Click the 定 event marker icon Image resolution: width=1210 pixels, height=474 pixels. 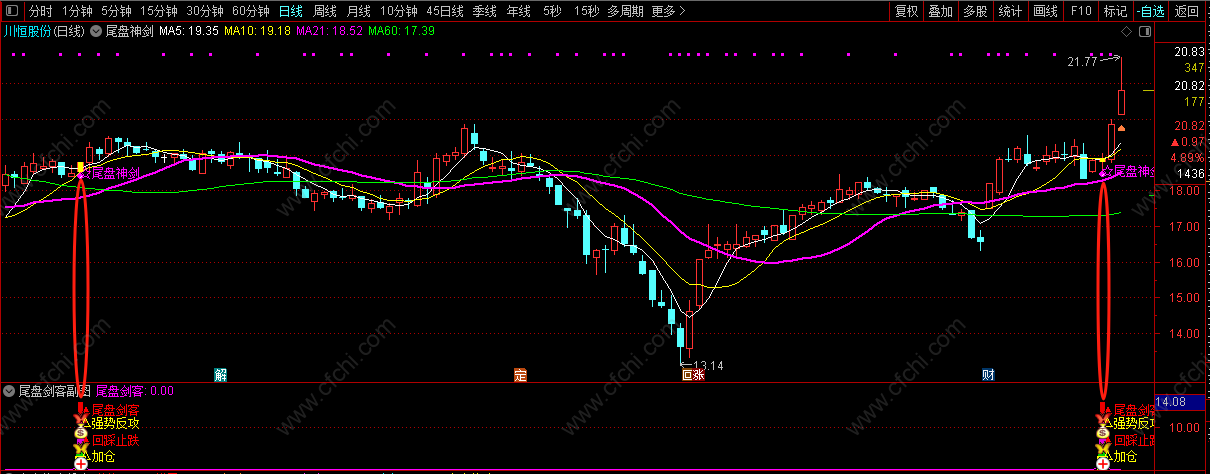[x=519, y=375]
